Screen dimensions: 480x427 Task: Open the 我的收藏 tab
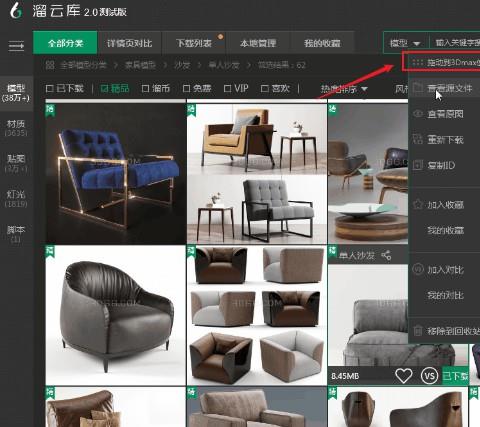point(322,43)
